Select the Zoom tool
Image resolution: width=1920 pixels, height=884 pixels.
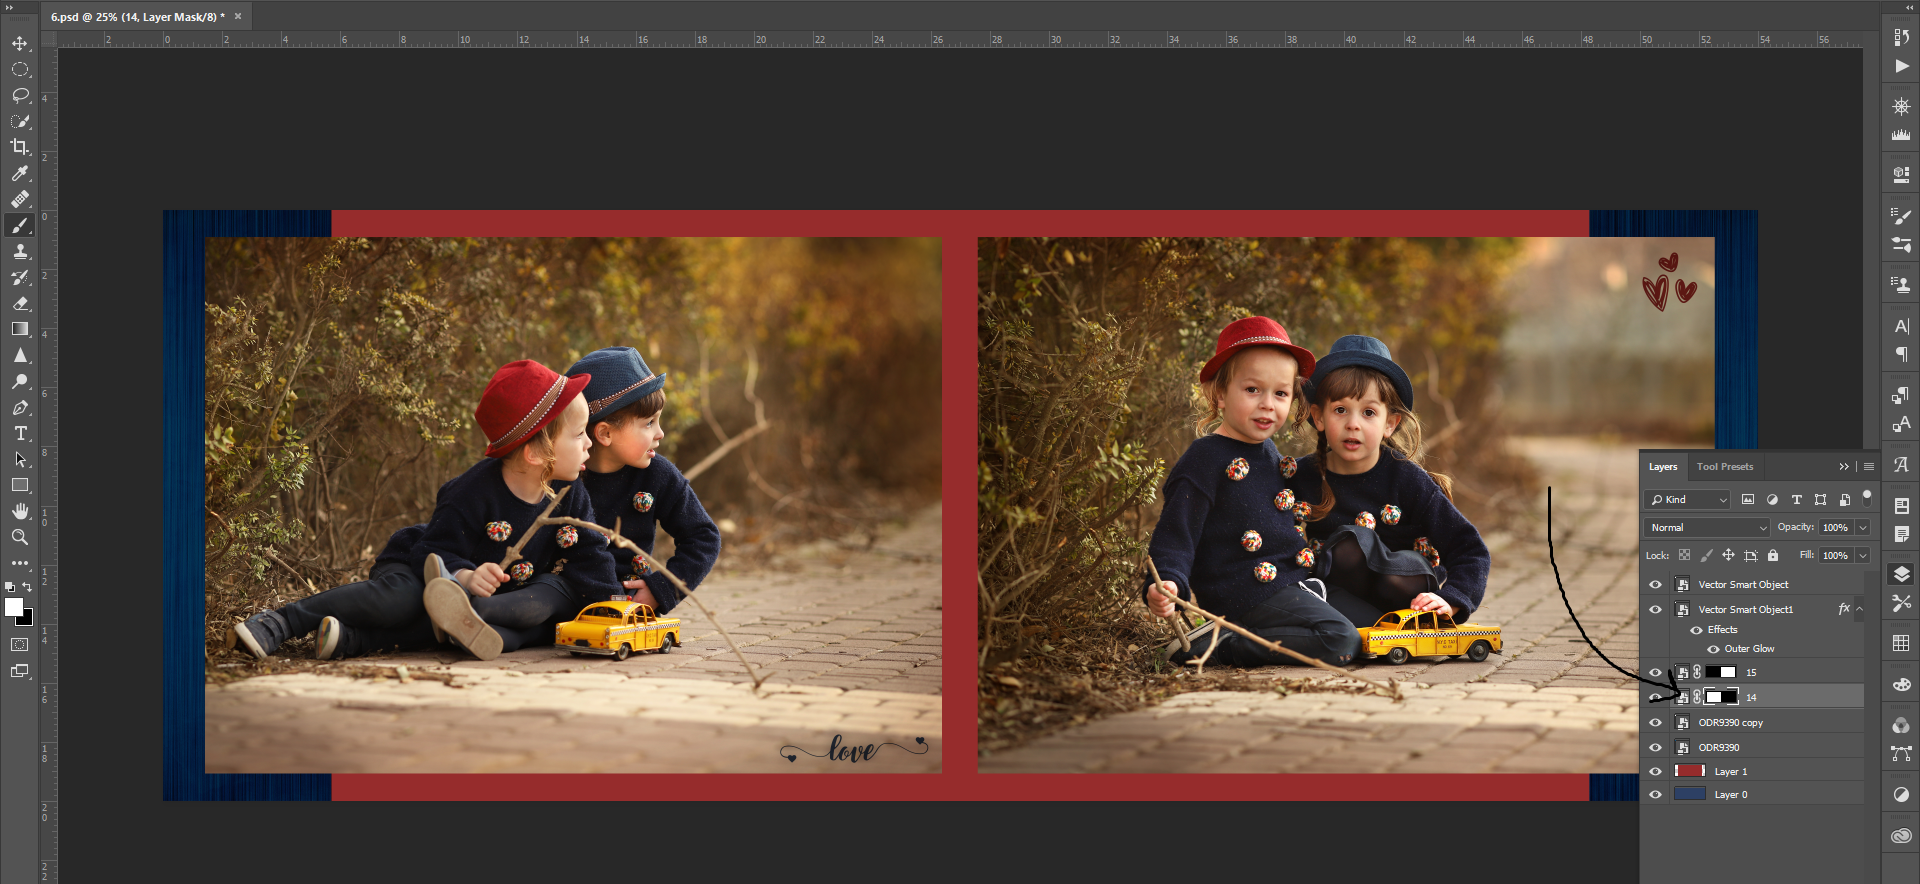coord(20,537)
